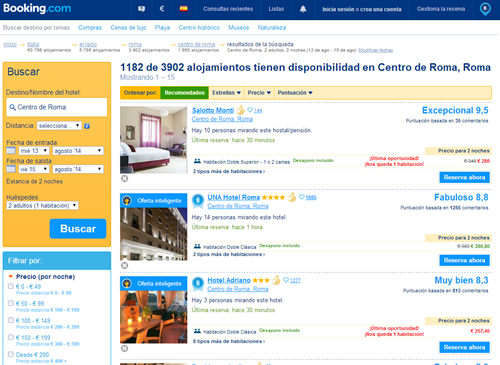This screenshot has width=500, height=365.
Task: Click Modificar fechas link in breadcrumb
Action: click(376, 50)
